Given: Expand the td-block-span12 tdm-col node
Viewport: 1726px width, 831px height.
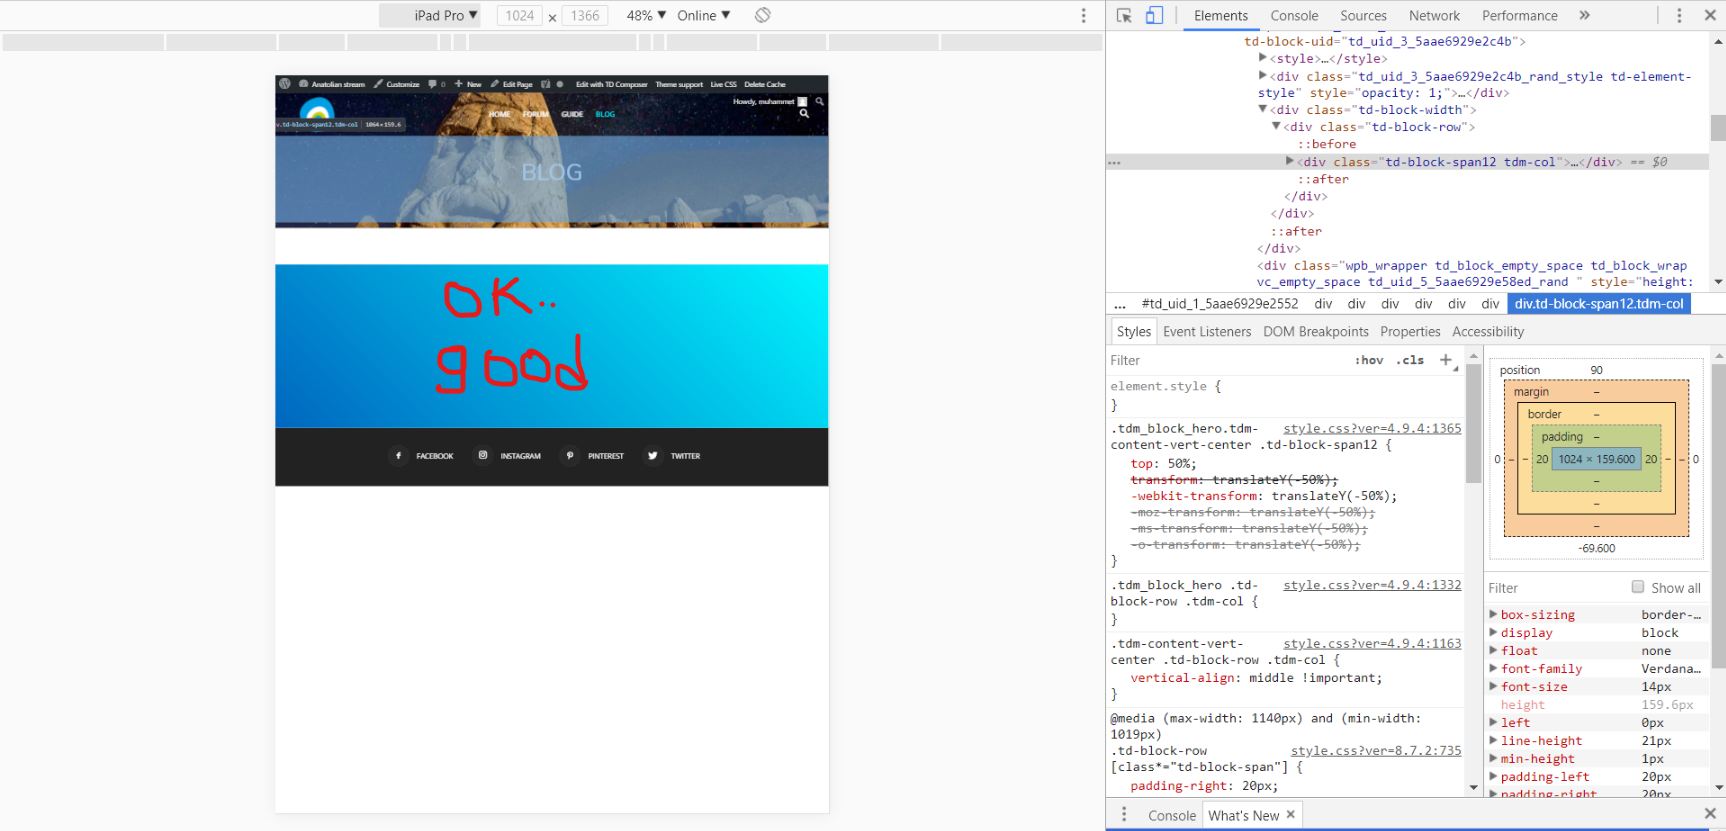Looking at the screenshot, I should (1290, 161).
